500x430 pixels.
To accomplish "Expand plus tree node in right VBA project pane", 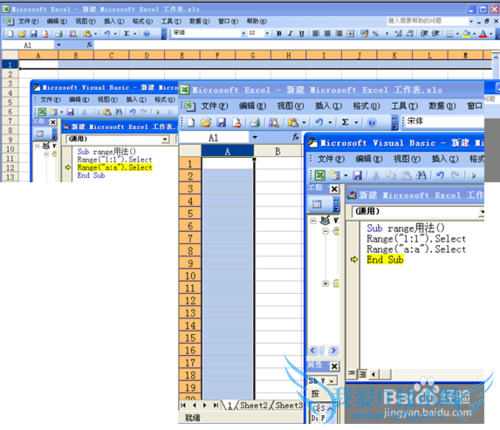I will point(325,283).
